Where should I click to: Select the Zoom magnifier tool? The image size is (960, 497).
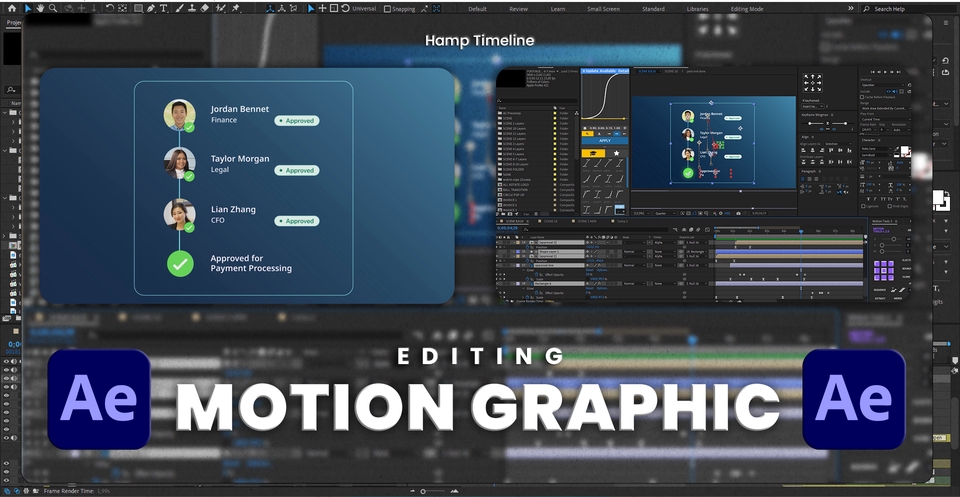53,9
